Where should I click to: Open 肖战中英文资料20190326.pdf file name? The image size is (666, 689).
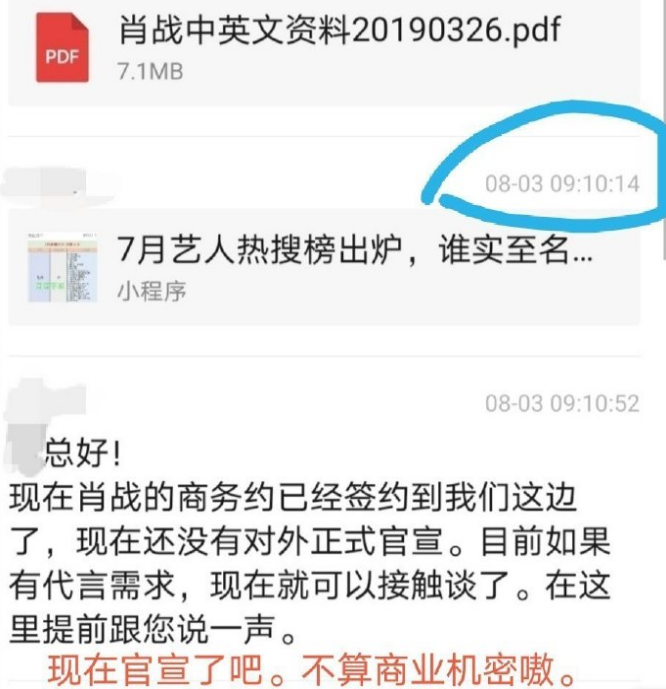[x=340, y=30]
